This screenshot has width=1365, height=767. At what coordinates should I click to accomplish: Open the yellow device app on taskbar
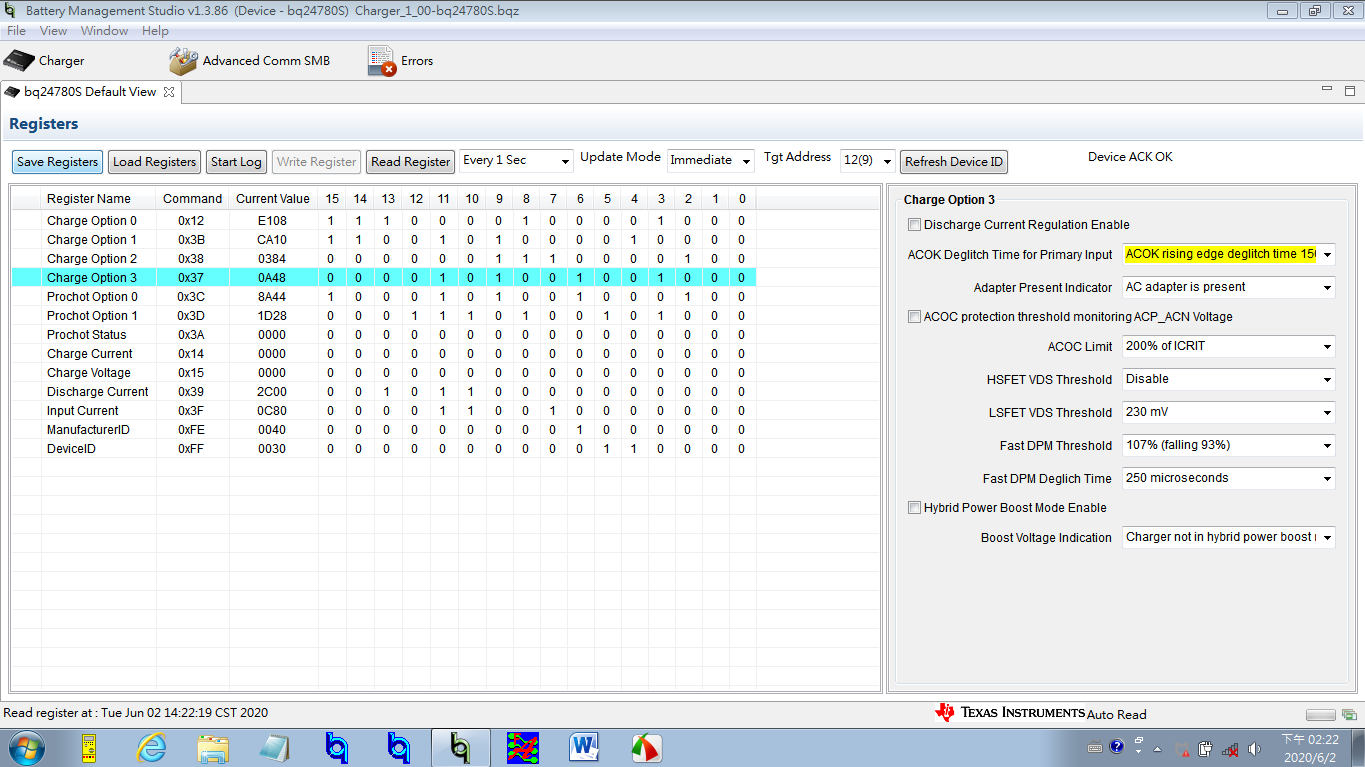[x=89, y=747]
